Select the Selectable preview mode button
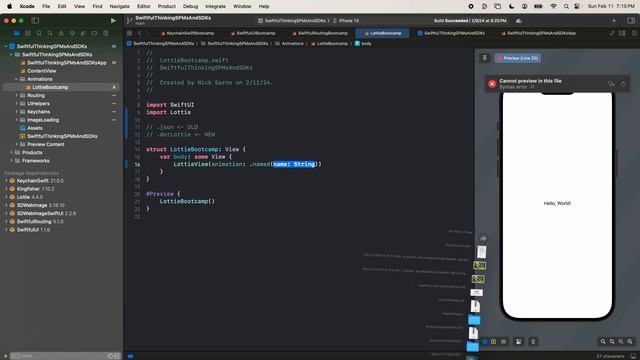Image resolution: width=640 pixels, height=360 pixels. [x=493, y=342]
